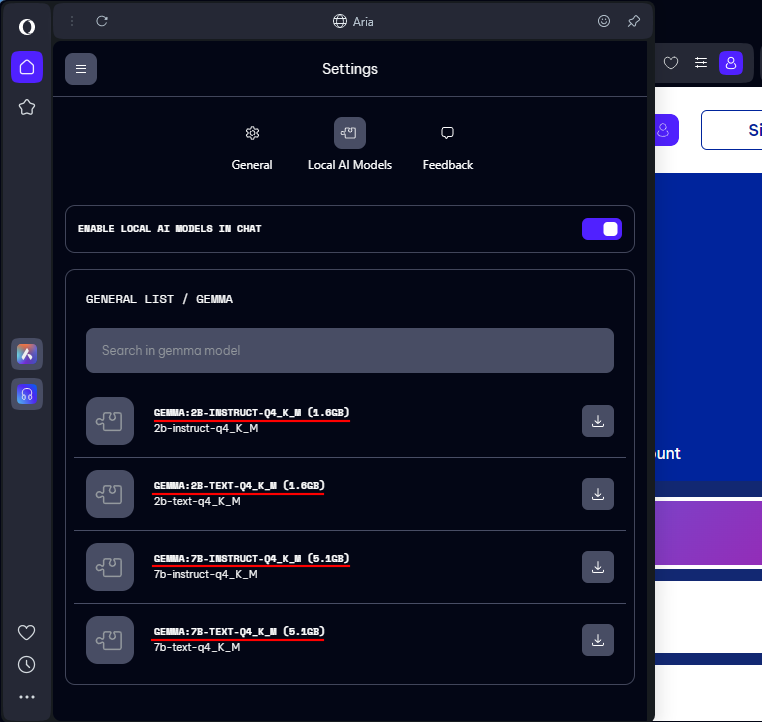This screenshot has height=722, width=762.
Task: Select the Local AI Models tab
Action: tap(350, 146)
